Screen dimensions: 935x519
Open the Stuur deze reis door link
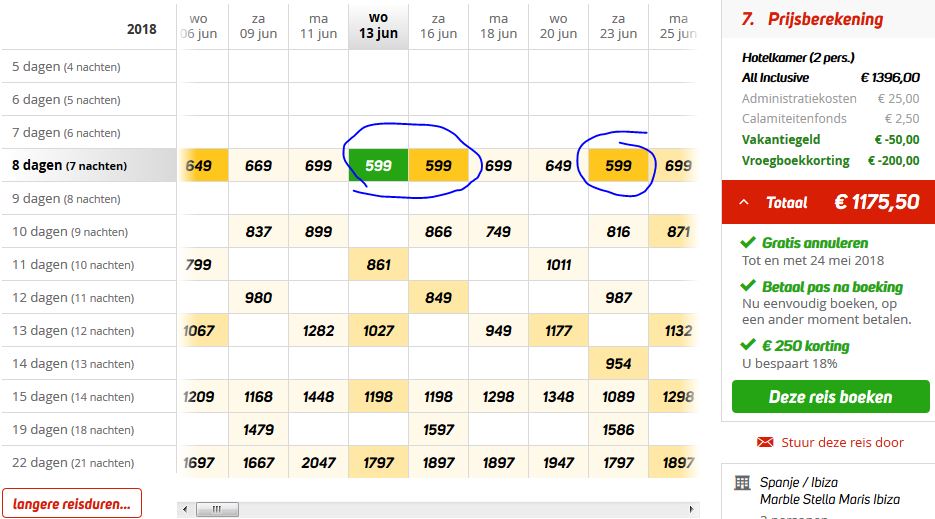click(842, 442)
